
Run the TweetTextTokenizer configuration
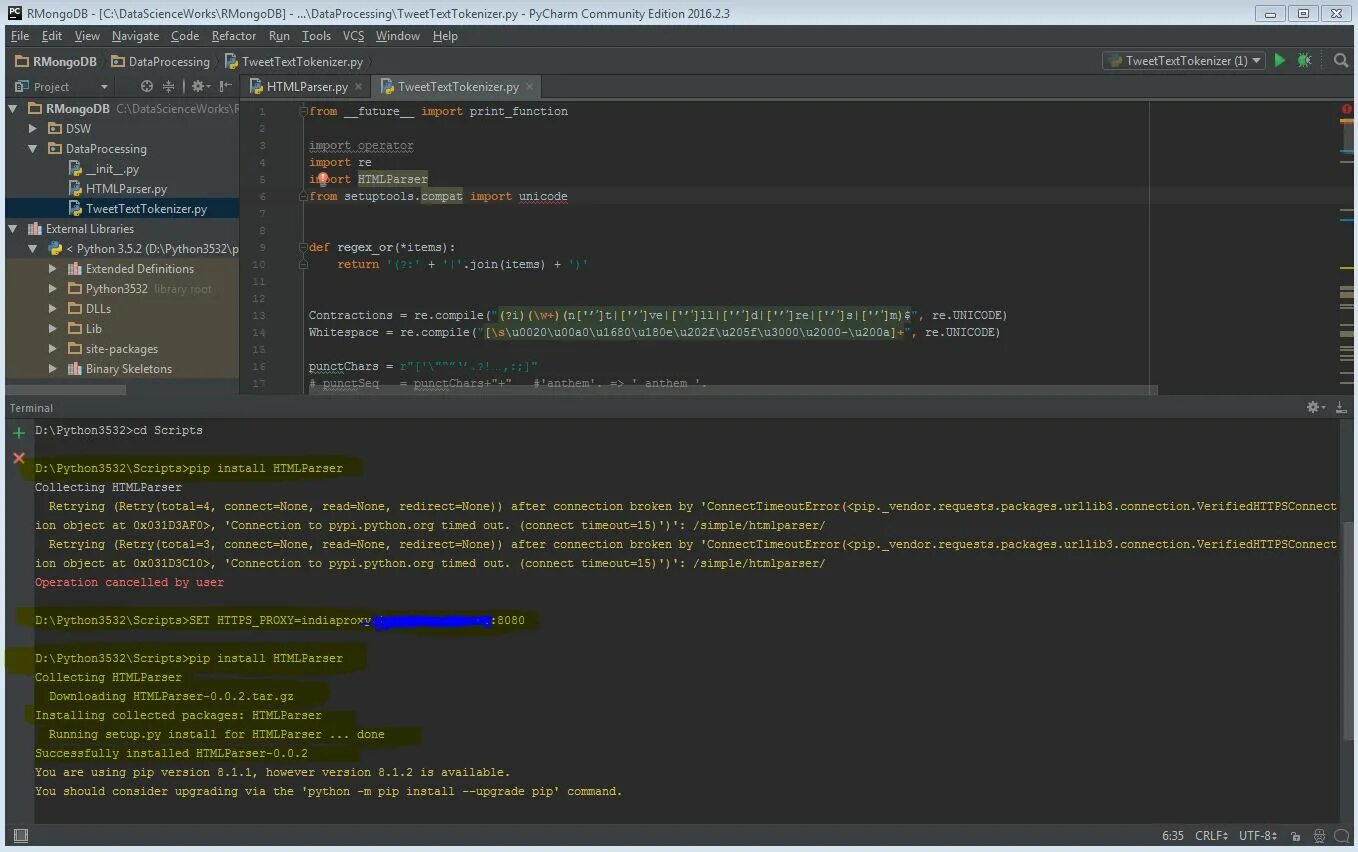point(1279,60)
